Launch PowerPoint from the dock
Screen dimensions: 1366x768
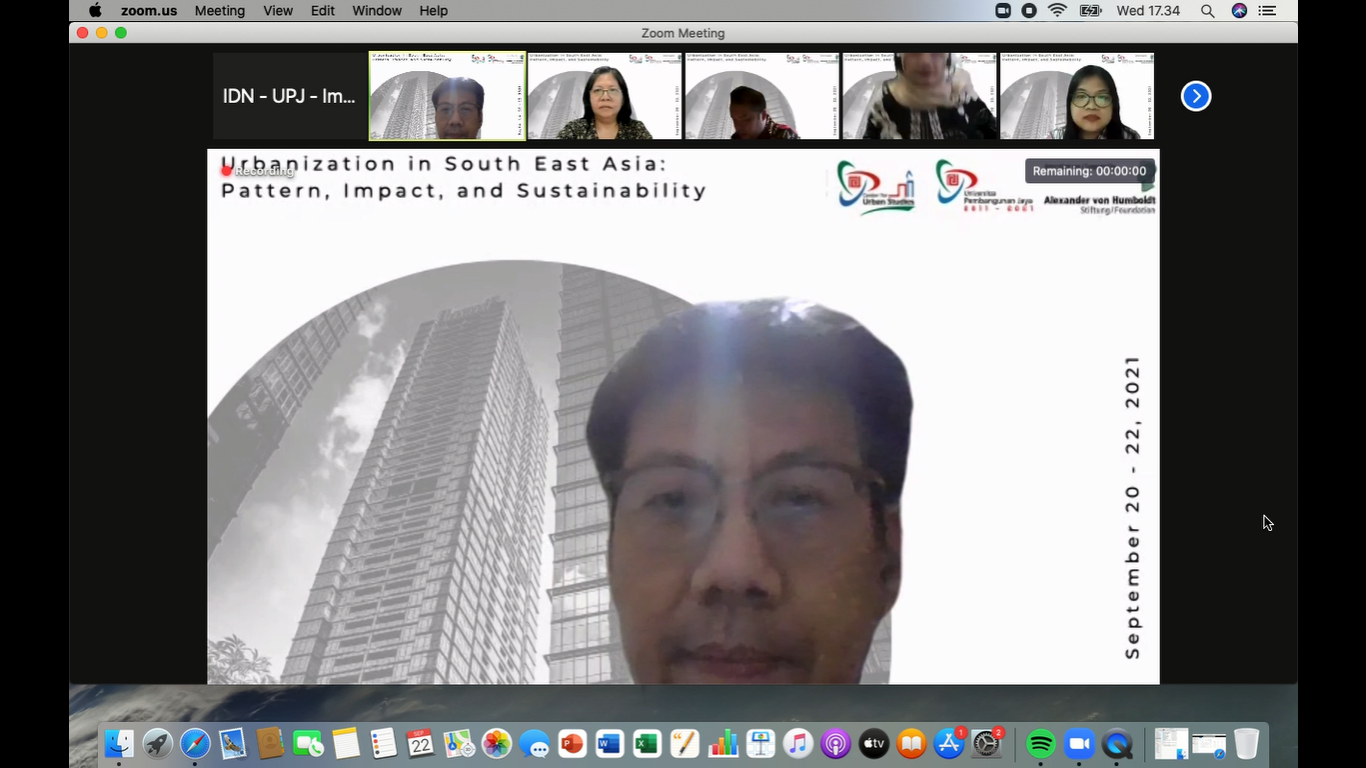(572, 743)
